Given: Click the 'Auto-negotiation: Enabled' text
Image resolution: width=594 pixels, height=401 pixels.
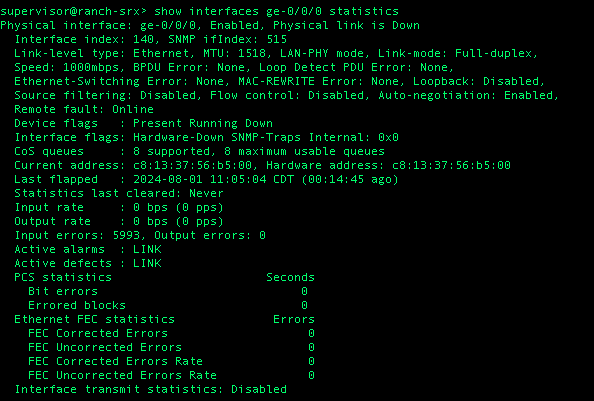Looking at the screenshot, I should (465, 95).
